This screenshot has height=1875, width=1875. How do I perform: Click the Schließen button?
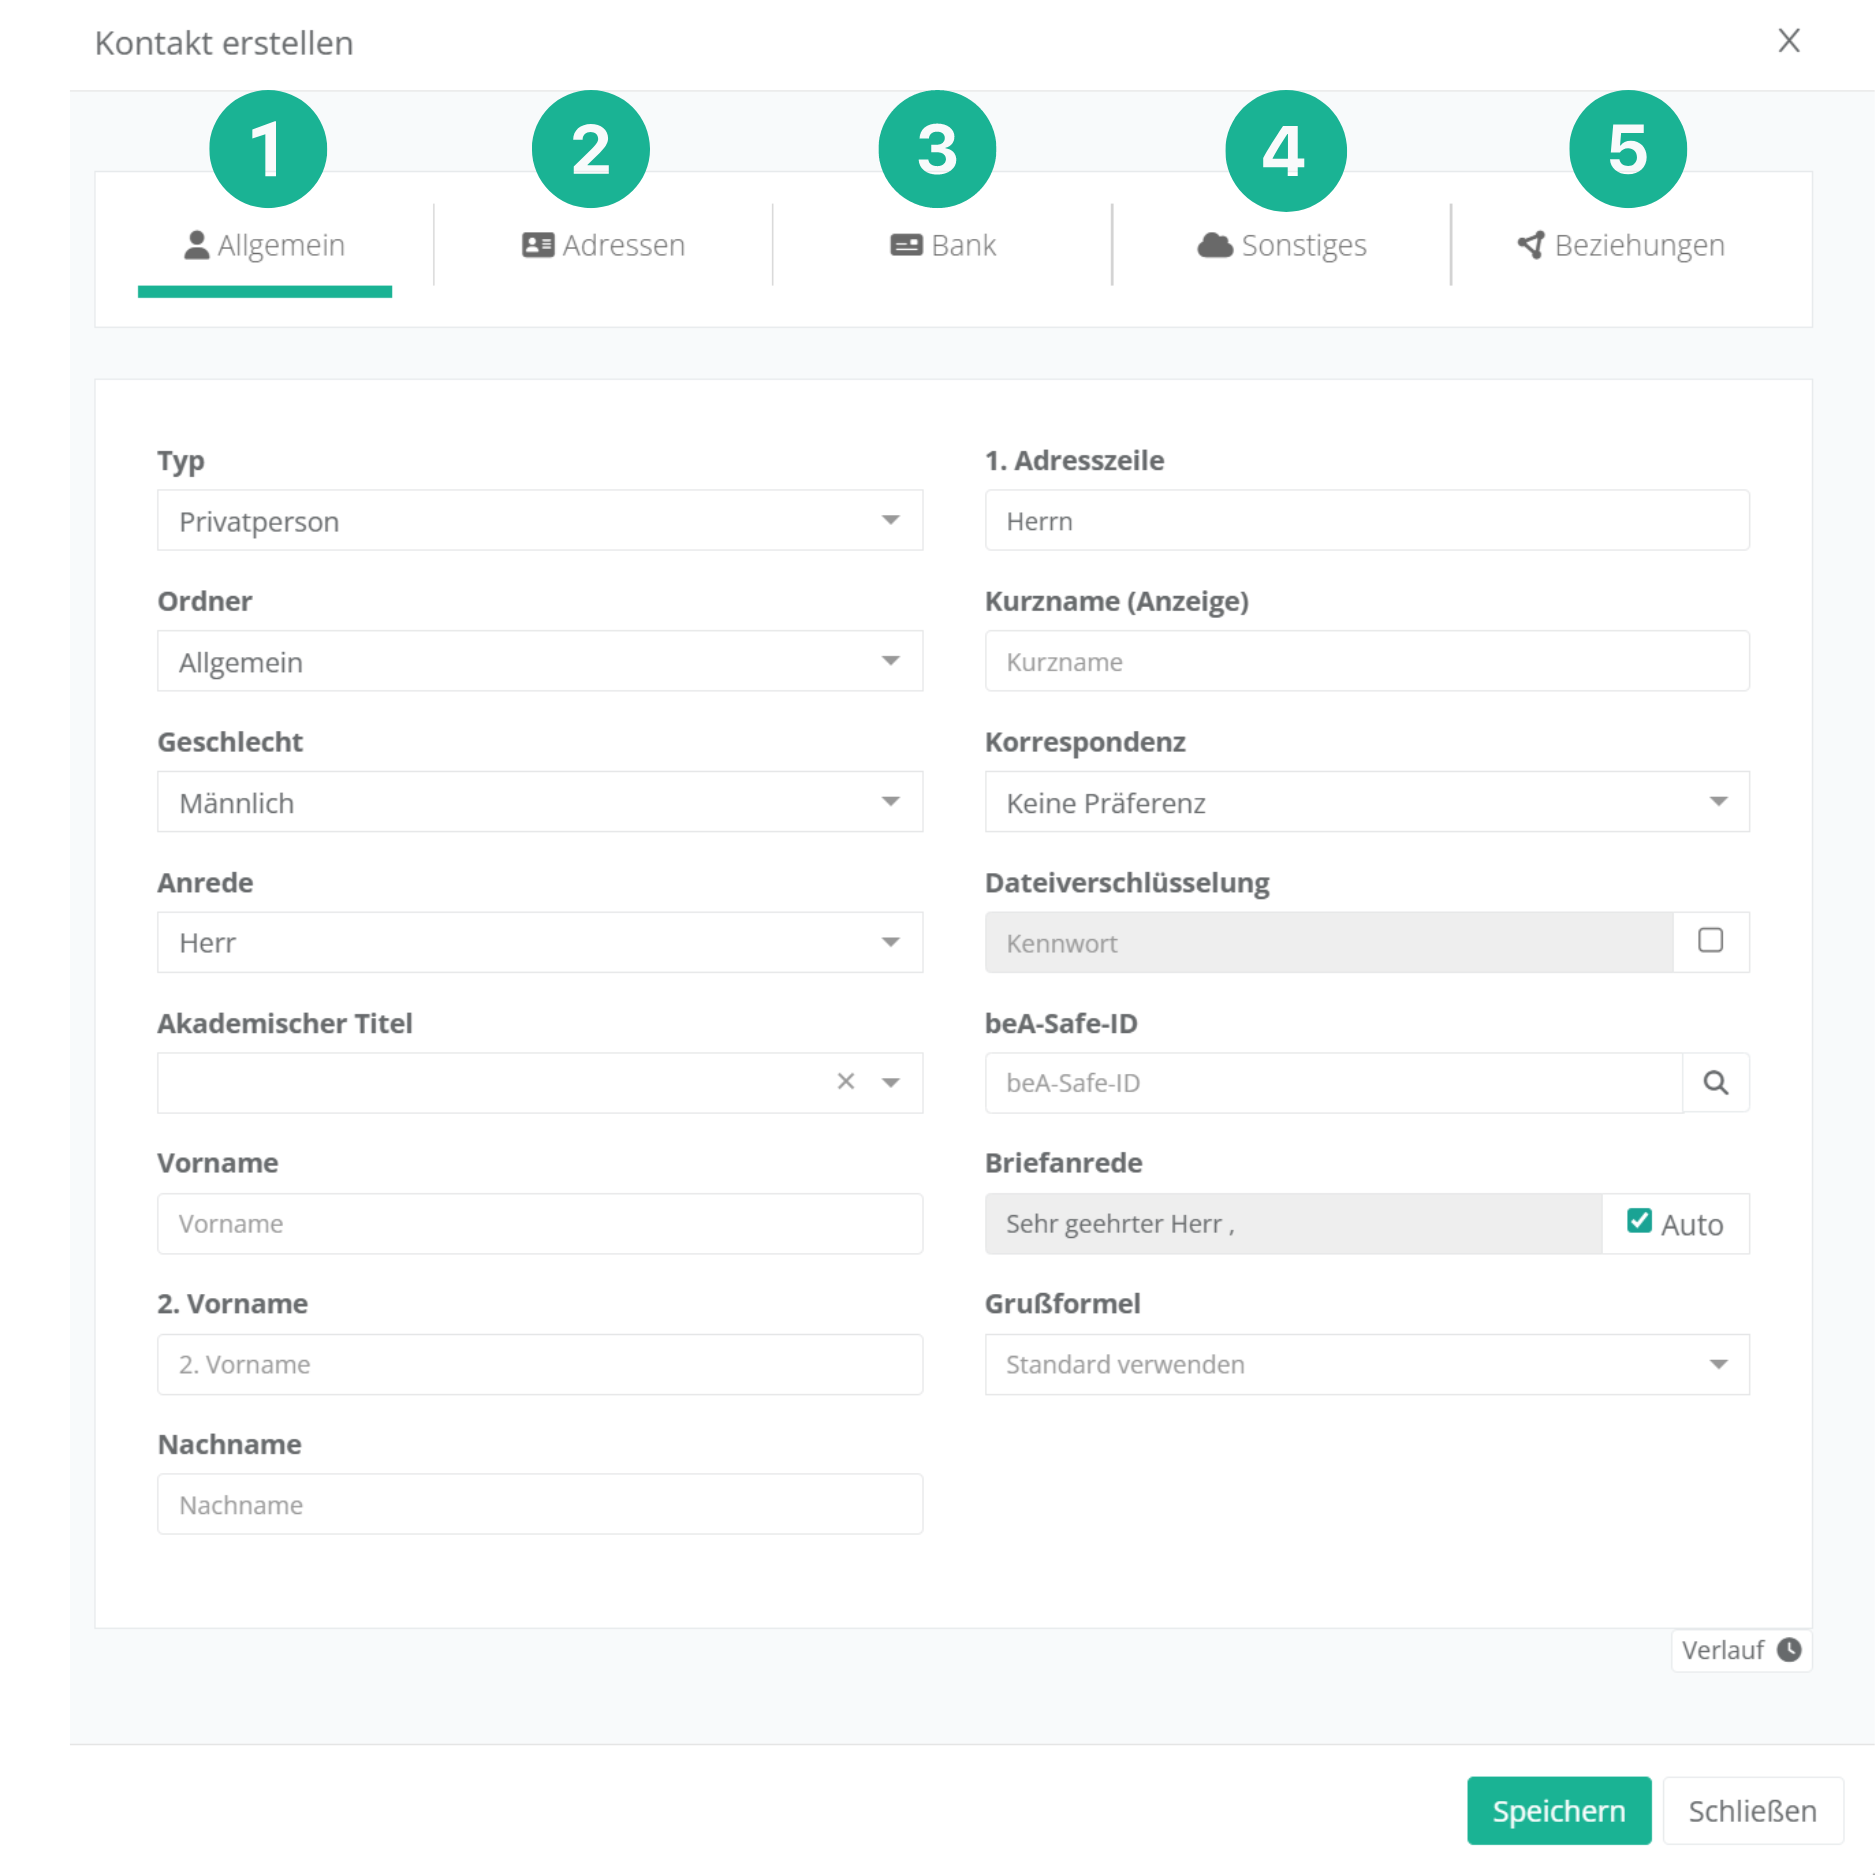pyautogui.click(x=1752, y=1811)
